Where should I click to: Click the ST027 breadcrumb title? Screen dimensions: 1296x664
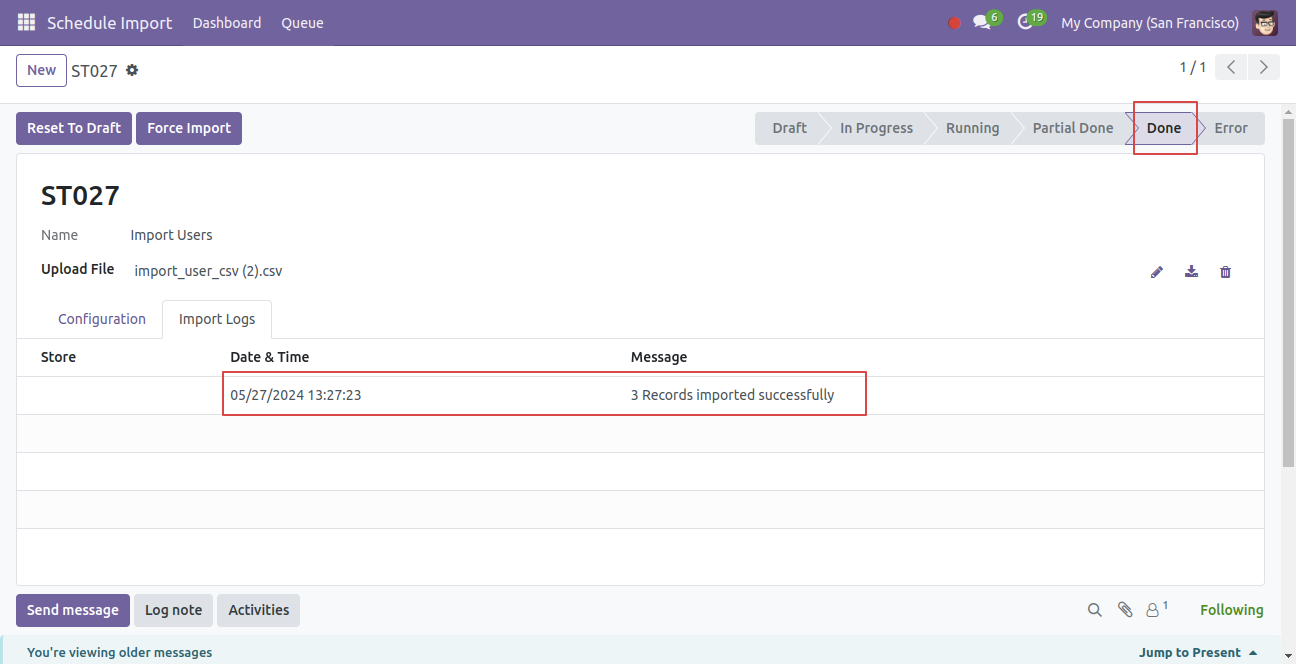coord(94,71)
